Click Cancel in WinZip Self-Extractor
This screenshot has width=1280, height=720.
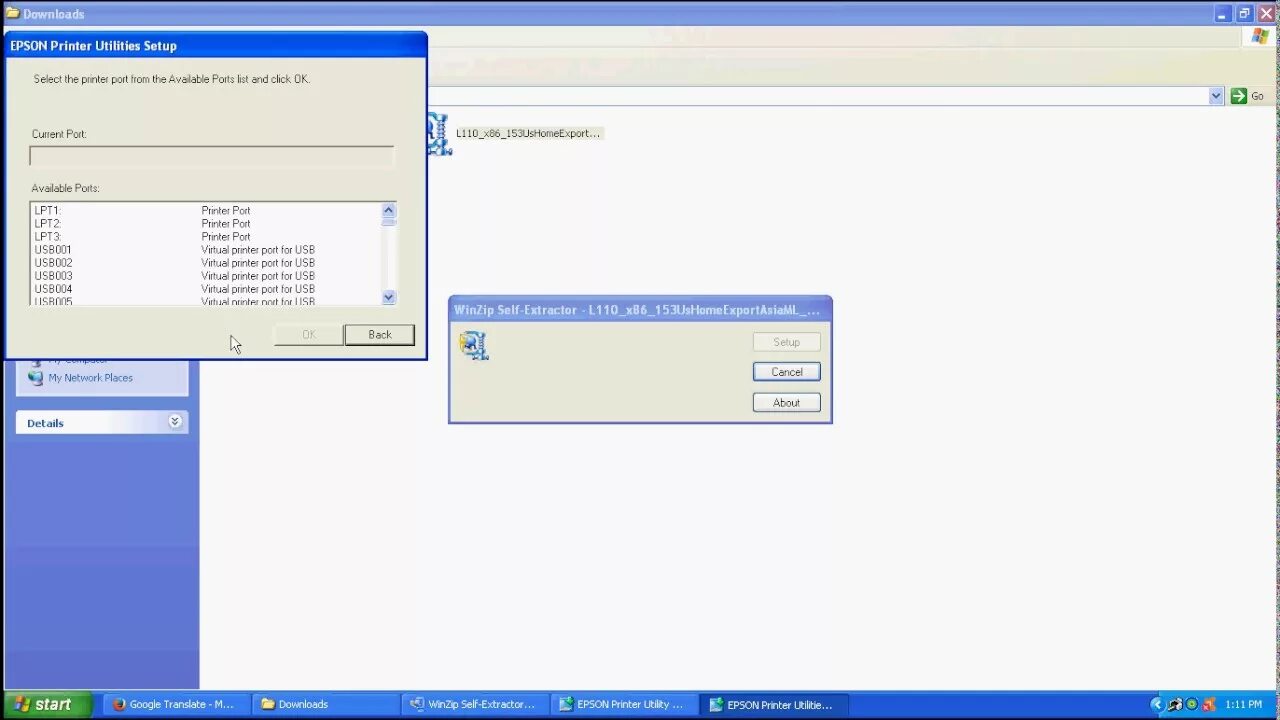[x=786, y=372]
